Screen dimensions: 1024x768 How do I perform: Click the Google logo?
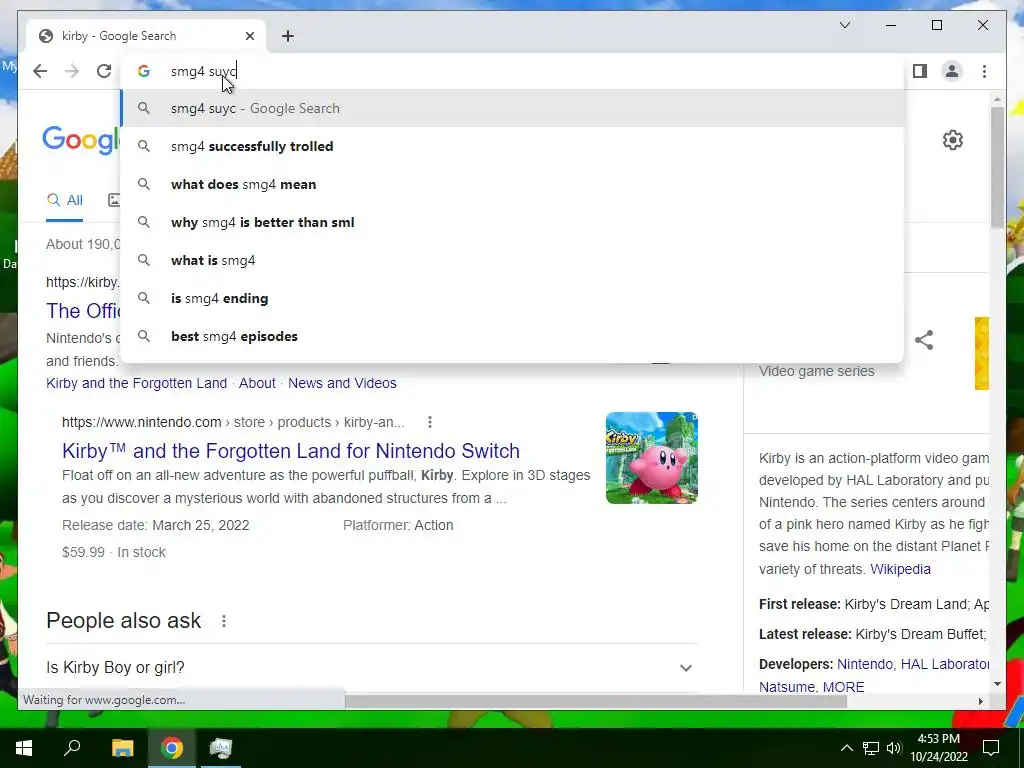click(81, 140)
